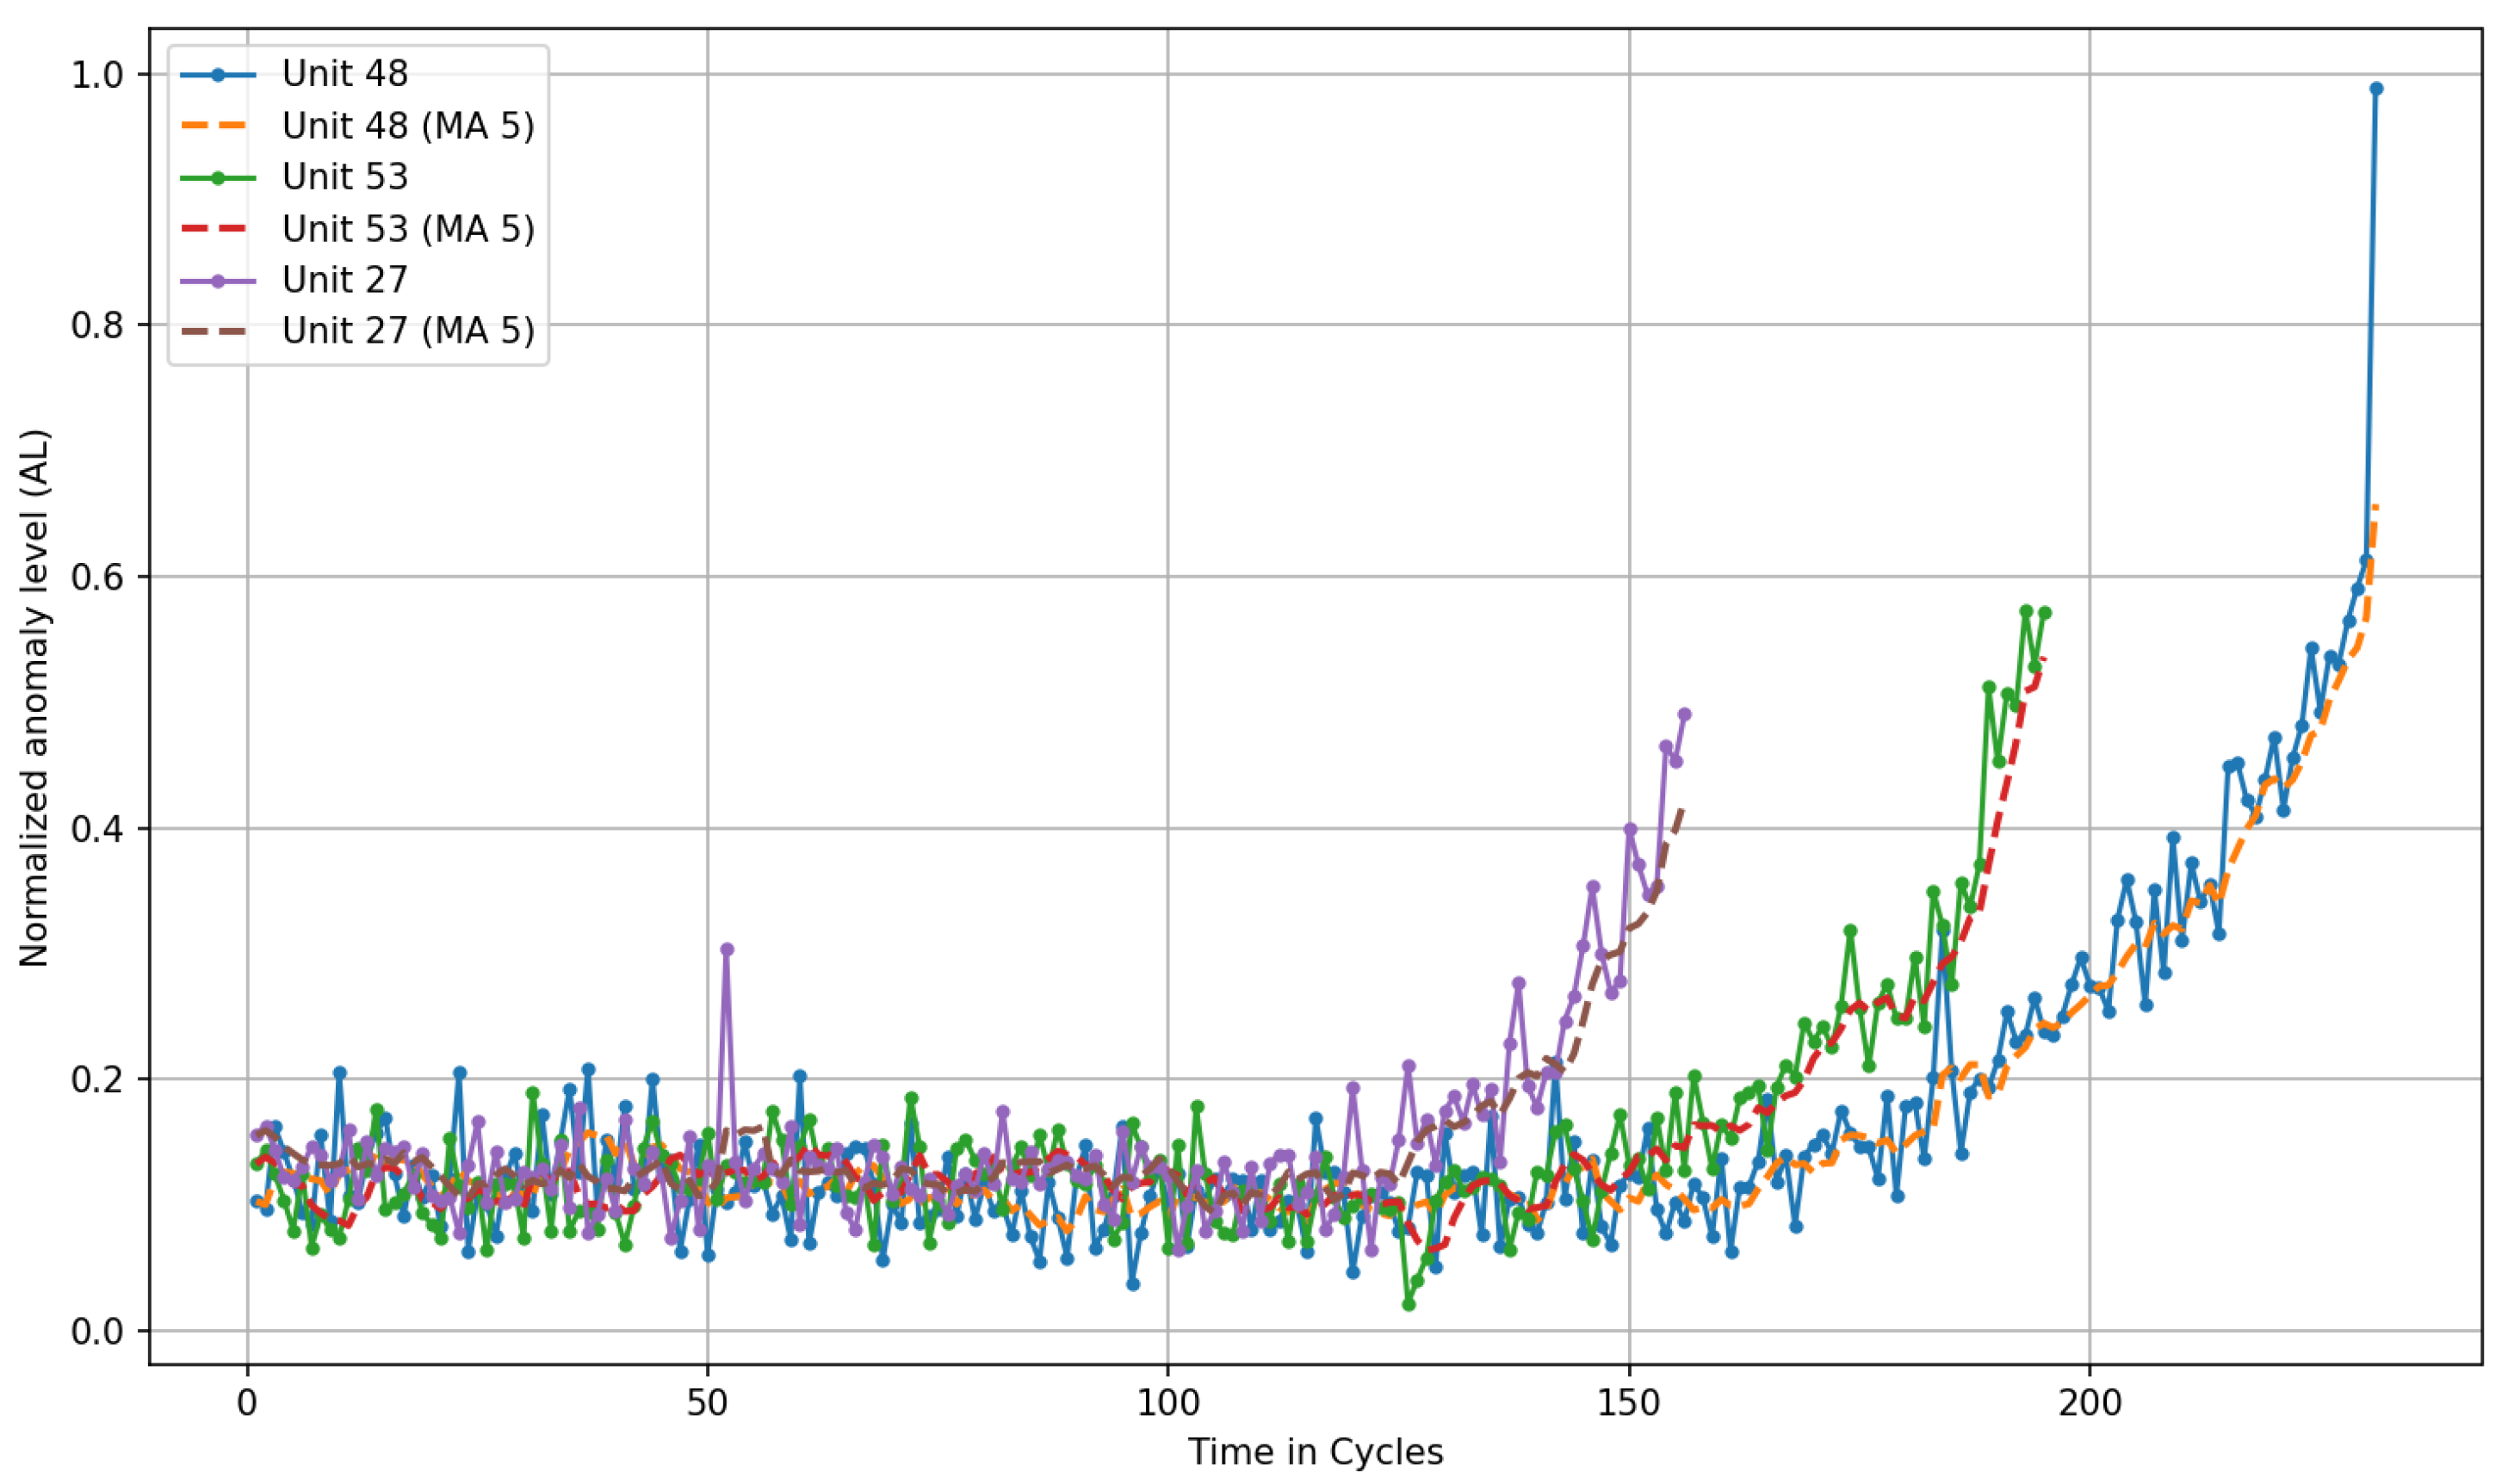Image resolution: width=2508 pixels, height=1484 pixels.
Task: Click the Unit 27 purple spike near cycle 52
Action: pyautogui.click(x=727, y=949)
